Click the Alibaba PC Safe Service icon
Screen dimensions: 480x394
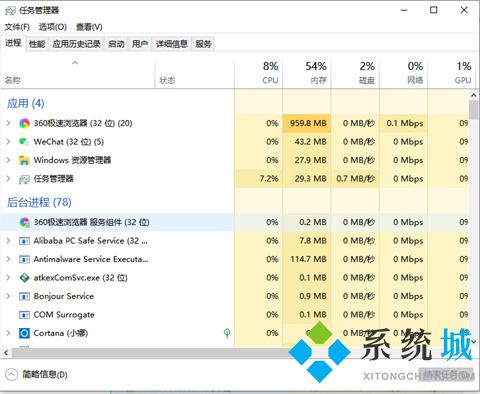coord(24,241)
